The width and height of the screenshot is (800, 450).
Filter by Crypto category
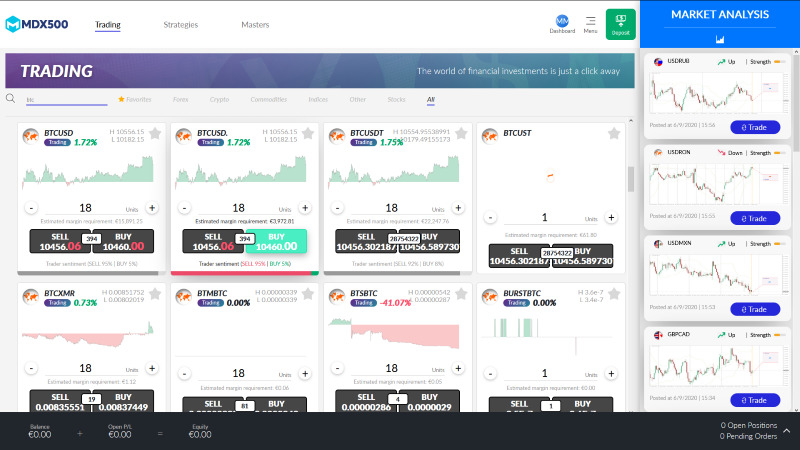219,99
